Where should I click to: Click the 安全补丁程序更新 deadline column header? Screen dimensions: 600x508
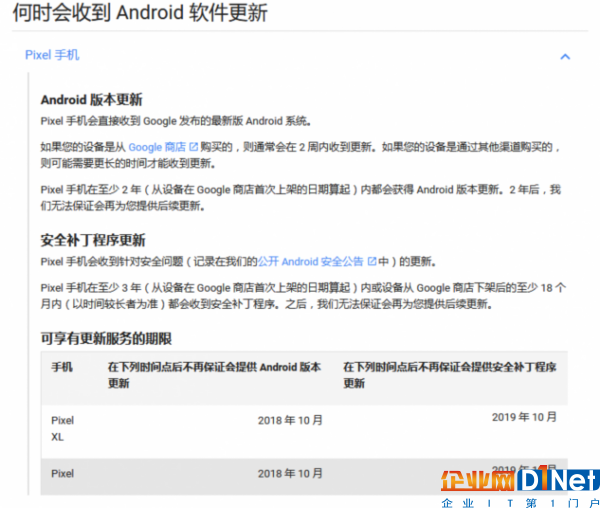tap(450, 375)
